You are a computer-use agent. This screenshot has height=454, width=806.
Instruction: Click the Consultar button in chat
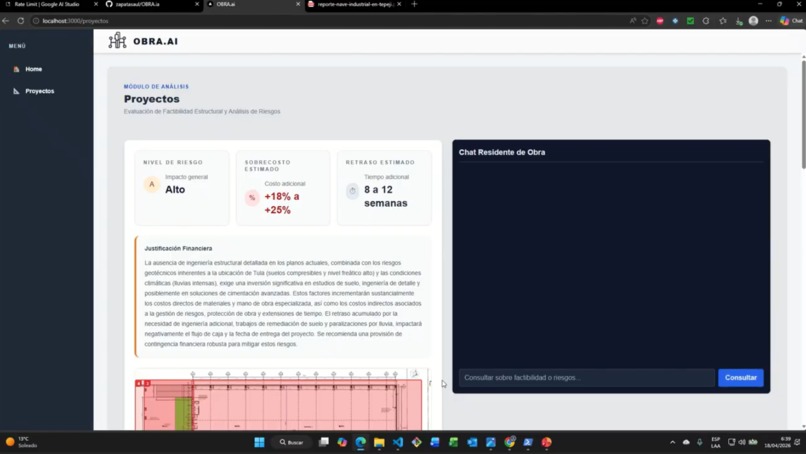740,377
